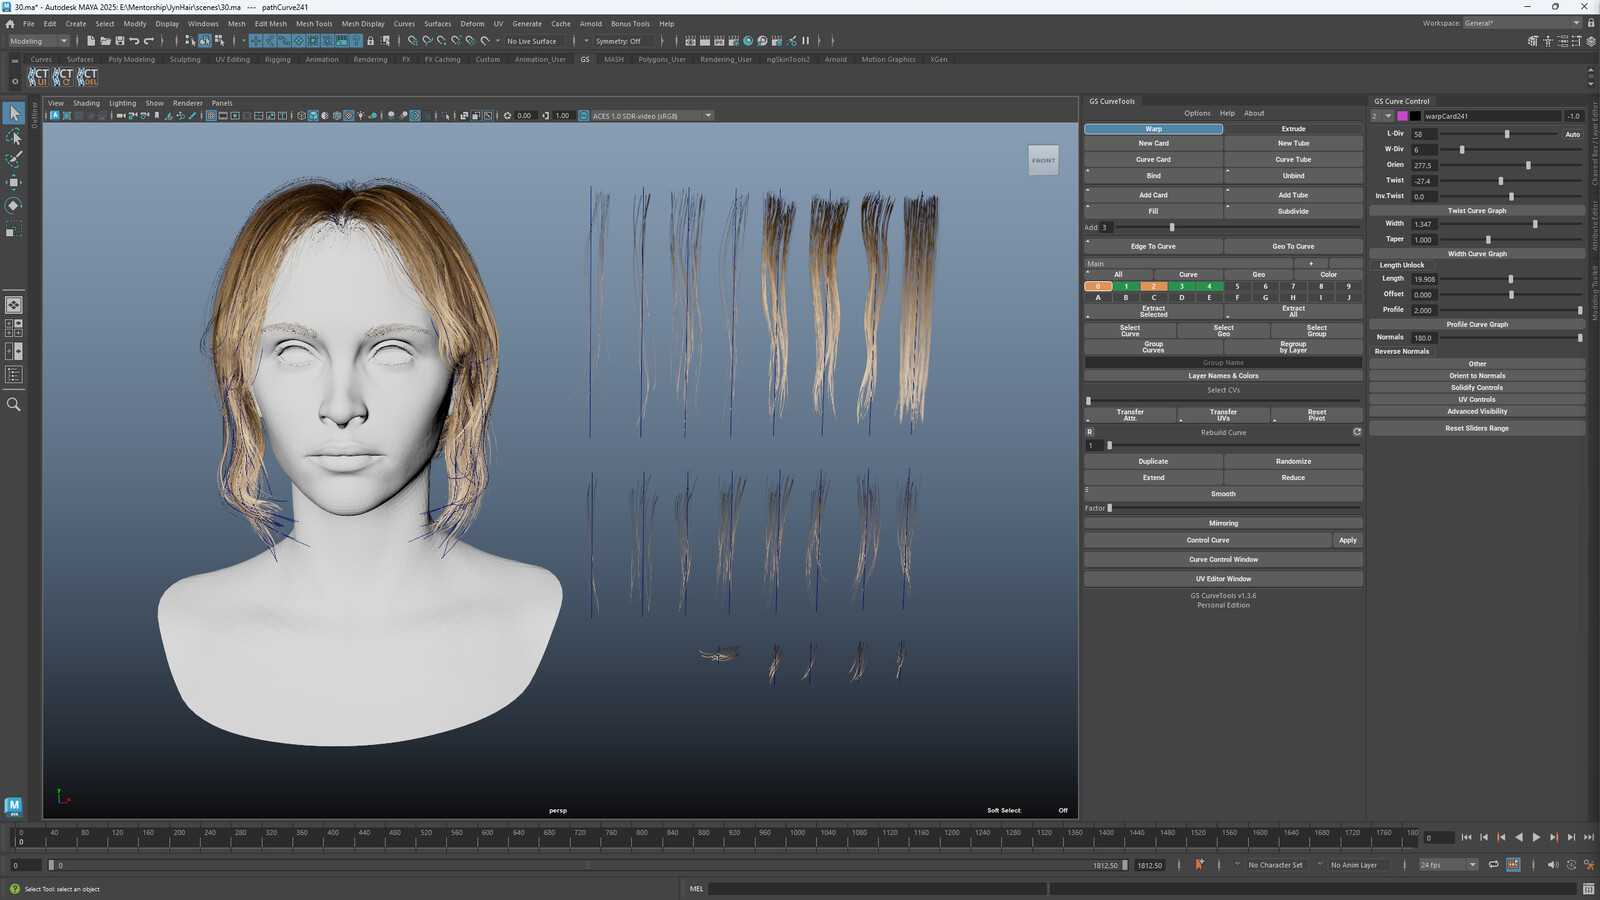Toggle the loop playback icon
The image size is (1600, 900).
[1493, 865]
